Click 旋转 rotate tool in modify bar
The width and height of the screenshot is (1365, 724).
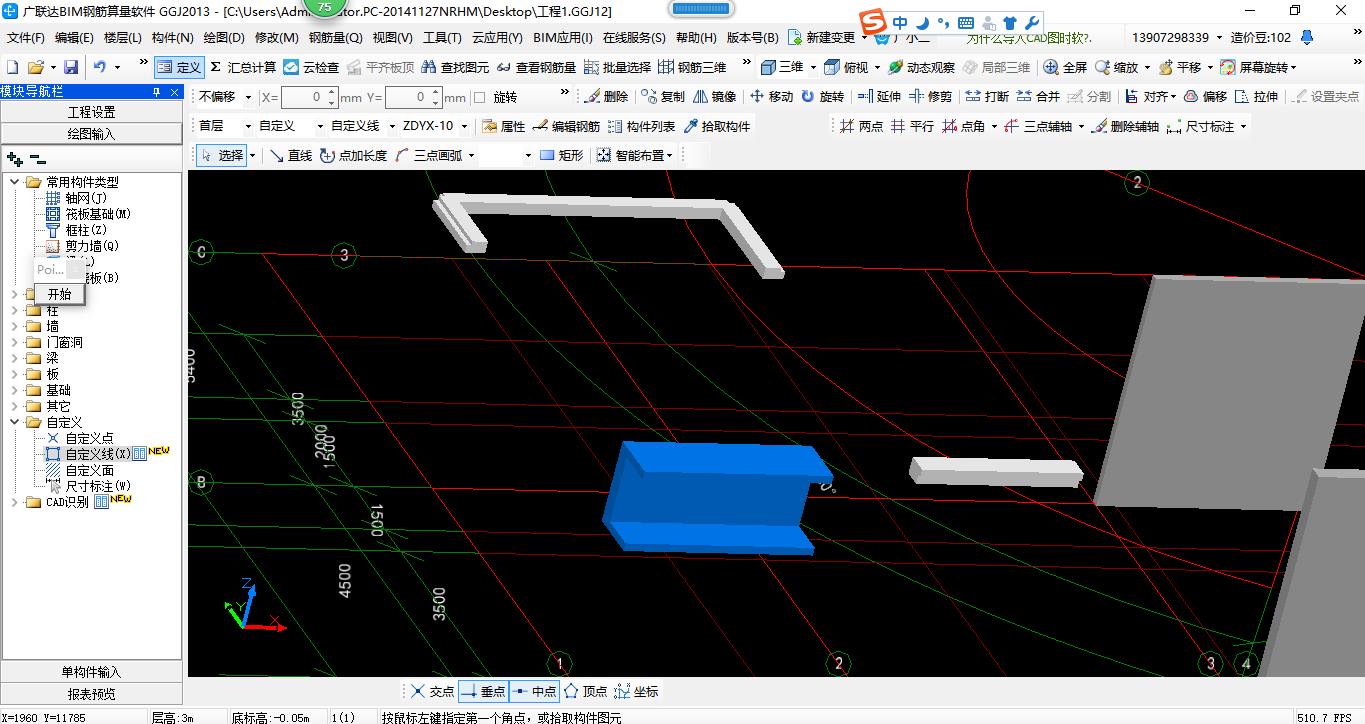(x=822, y=97)
